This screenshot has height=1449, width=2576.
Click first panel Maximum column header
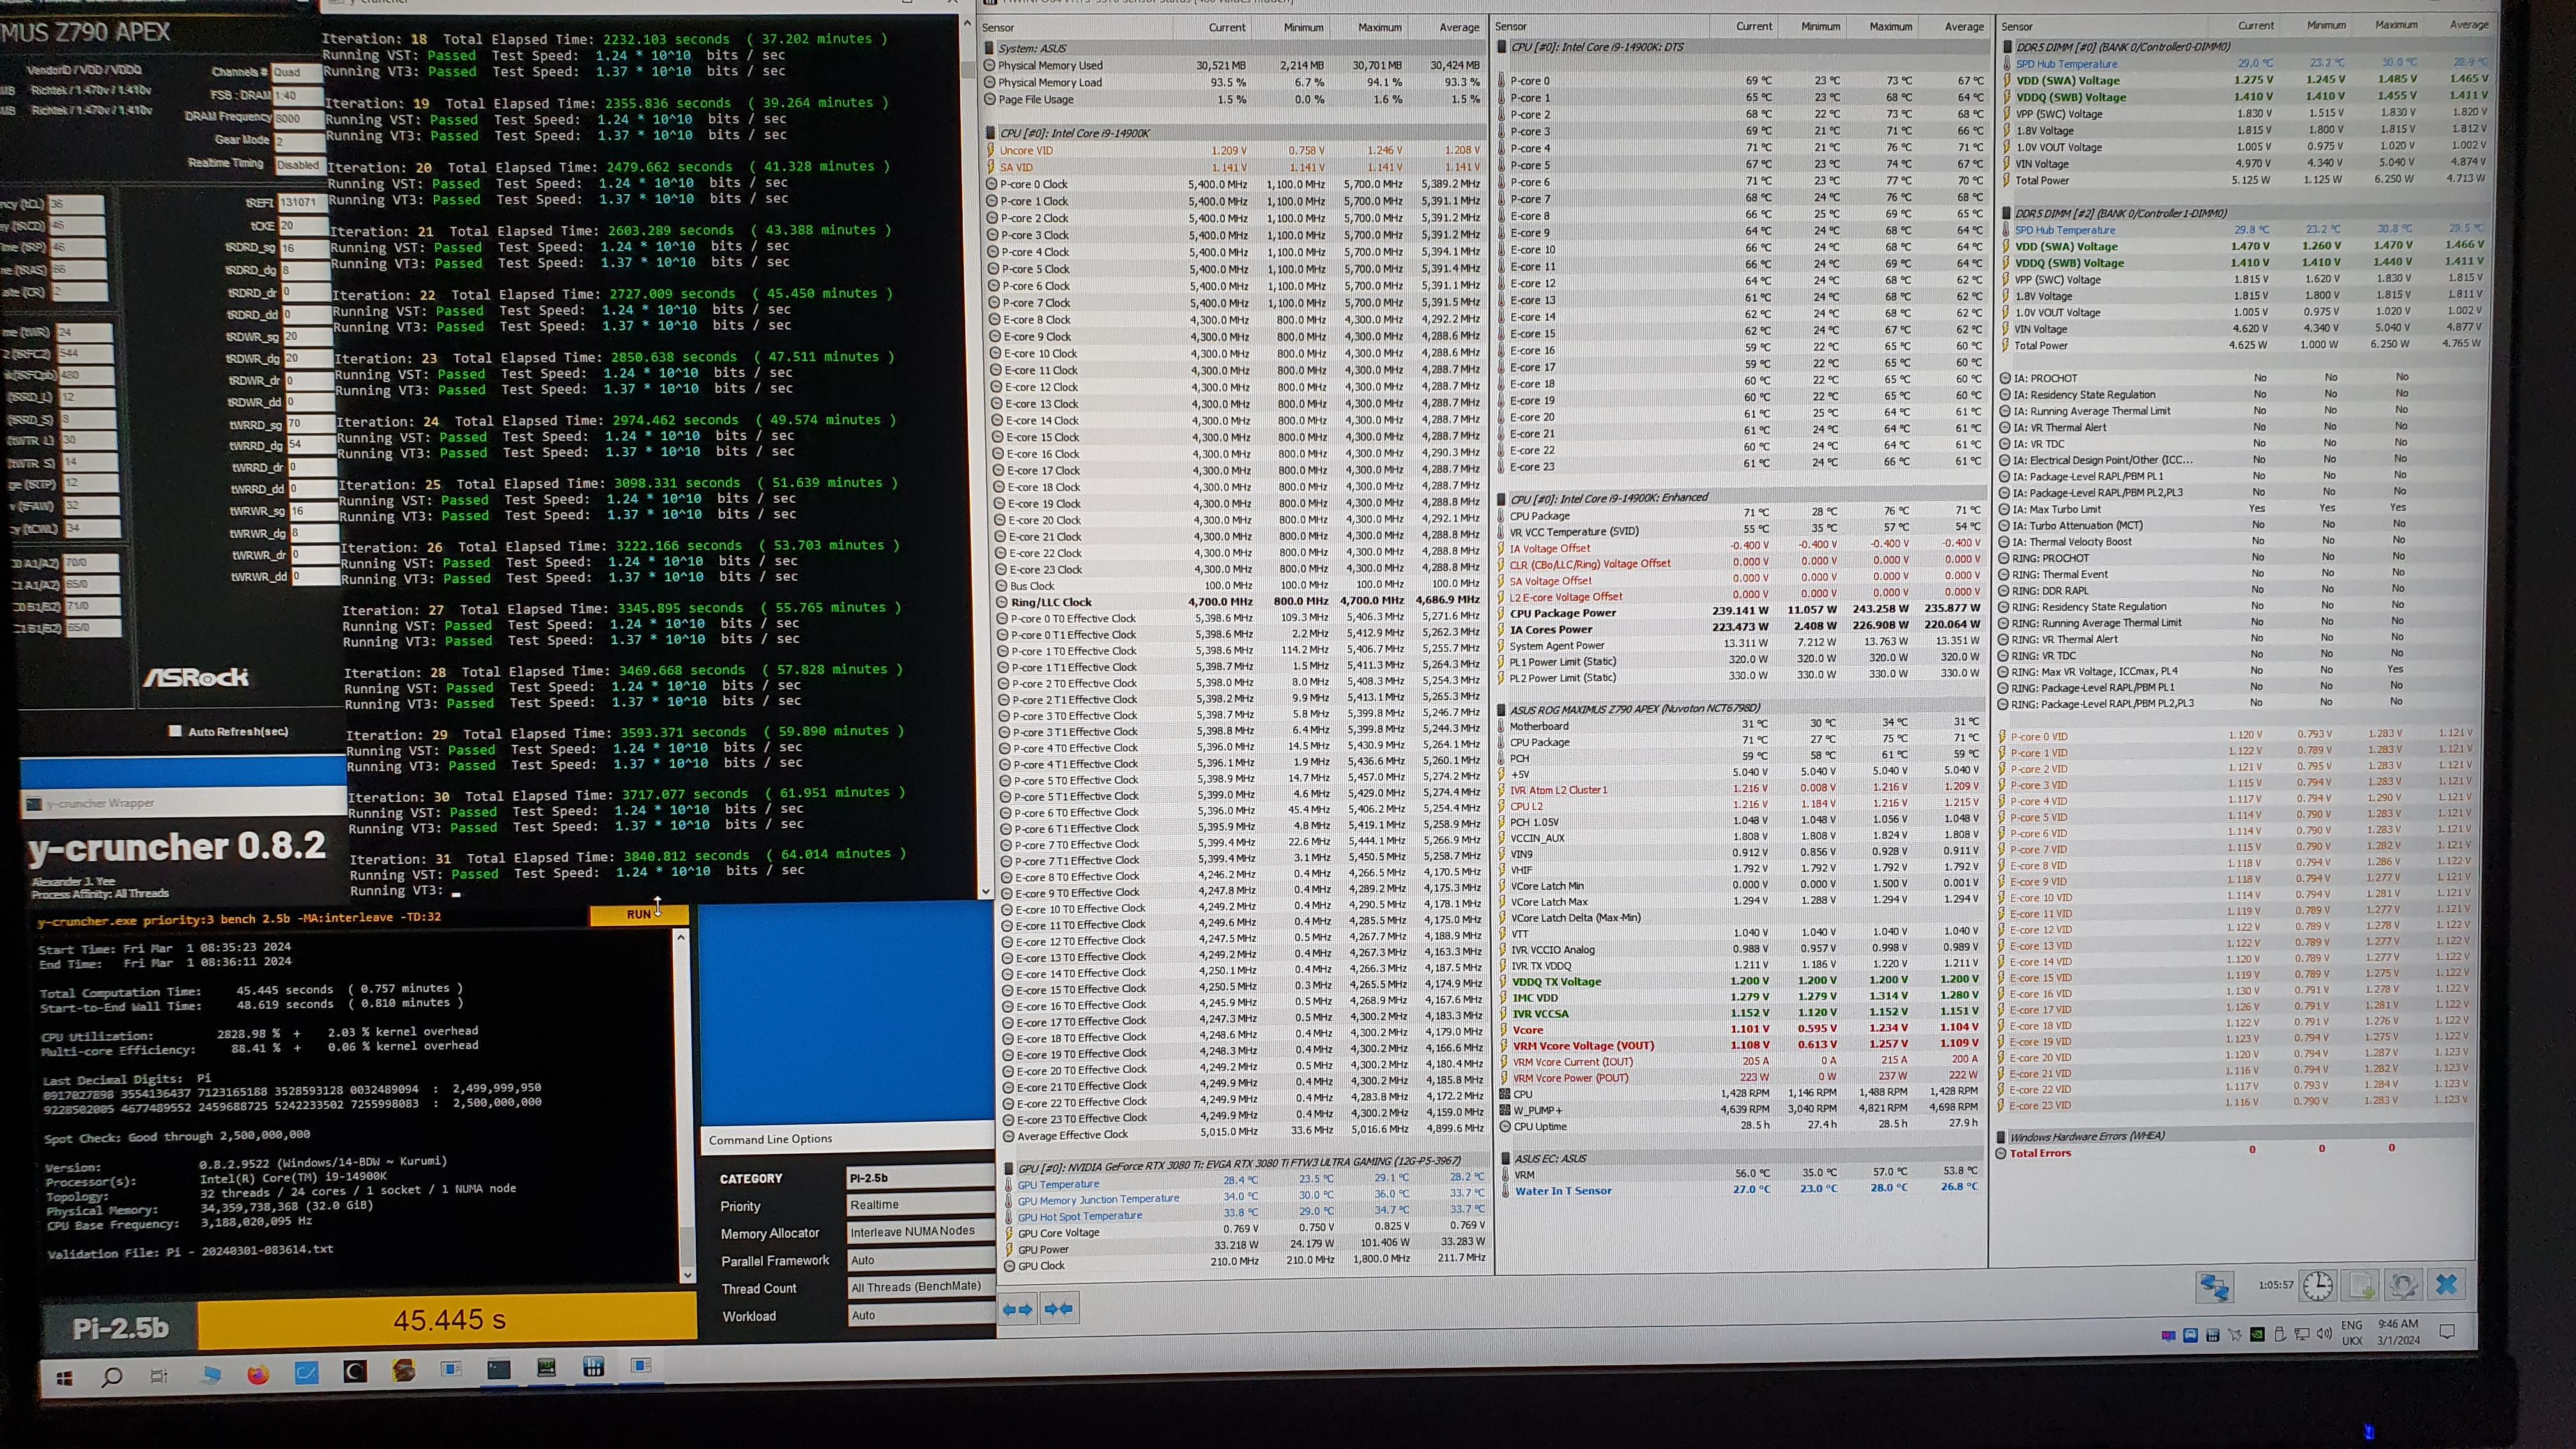[x=1380, y=27]
